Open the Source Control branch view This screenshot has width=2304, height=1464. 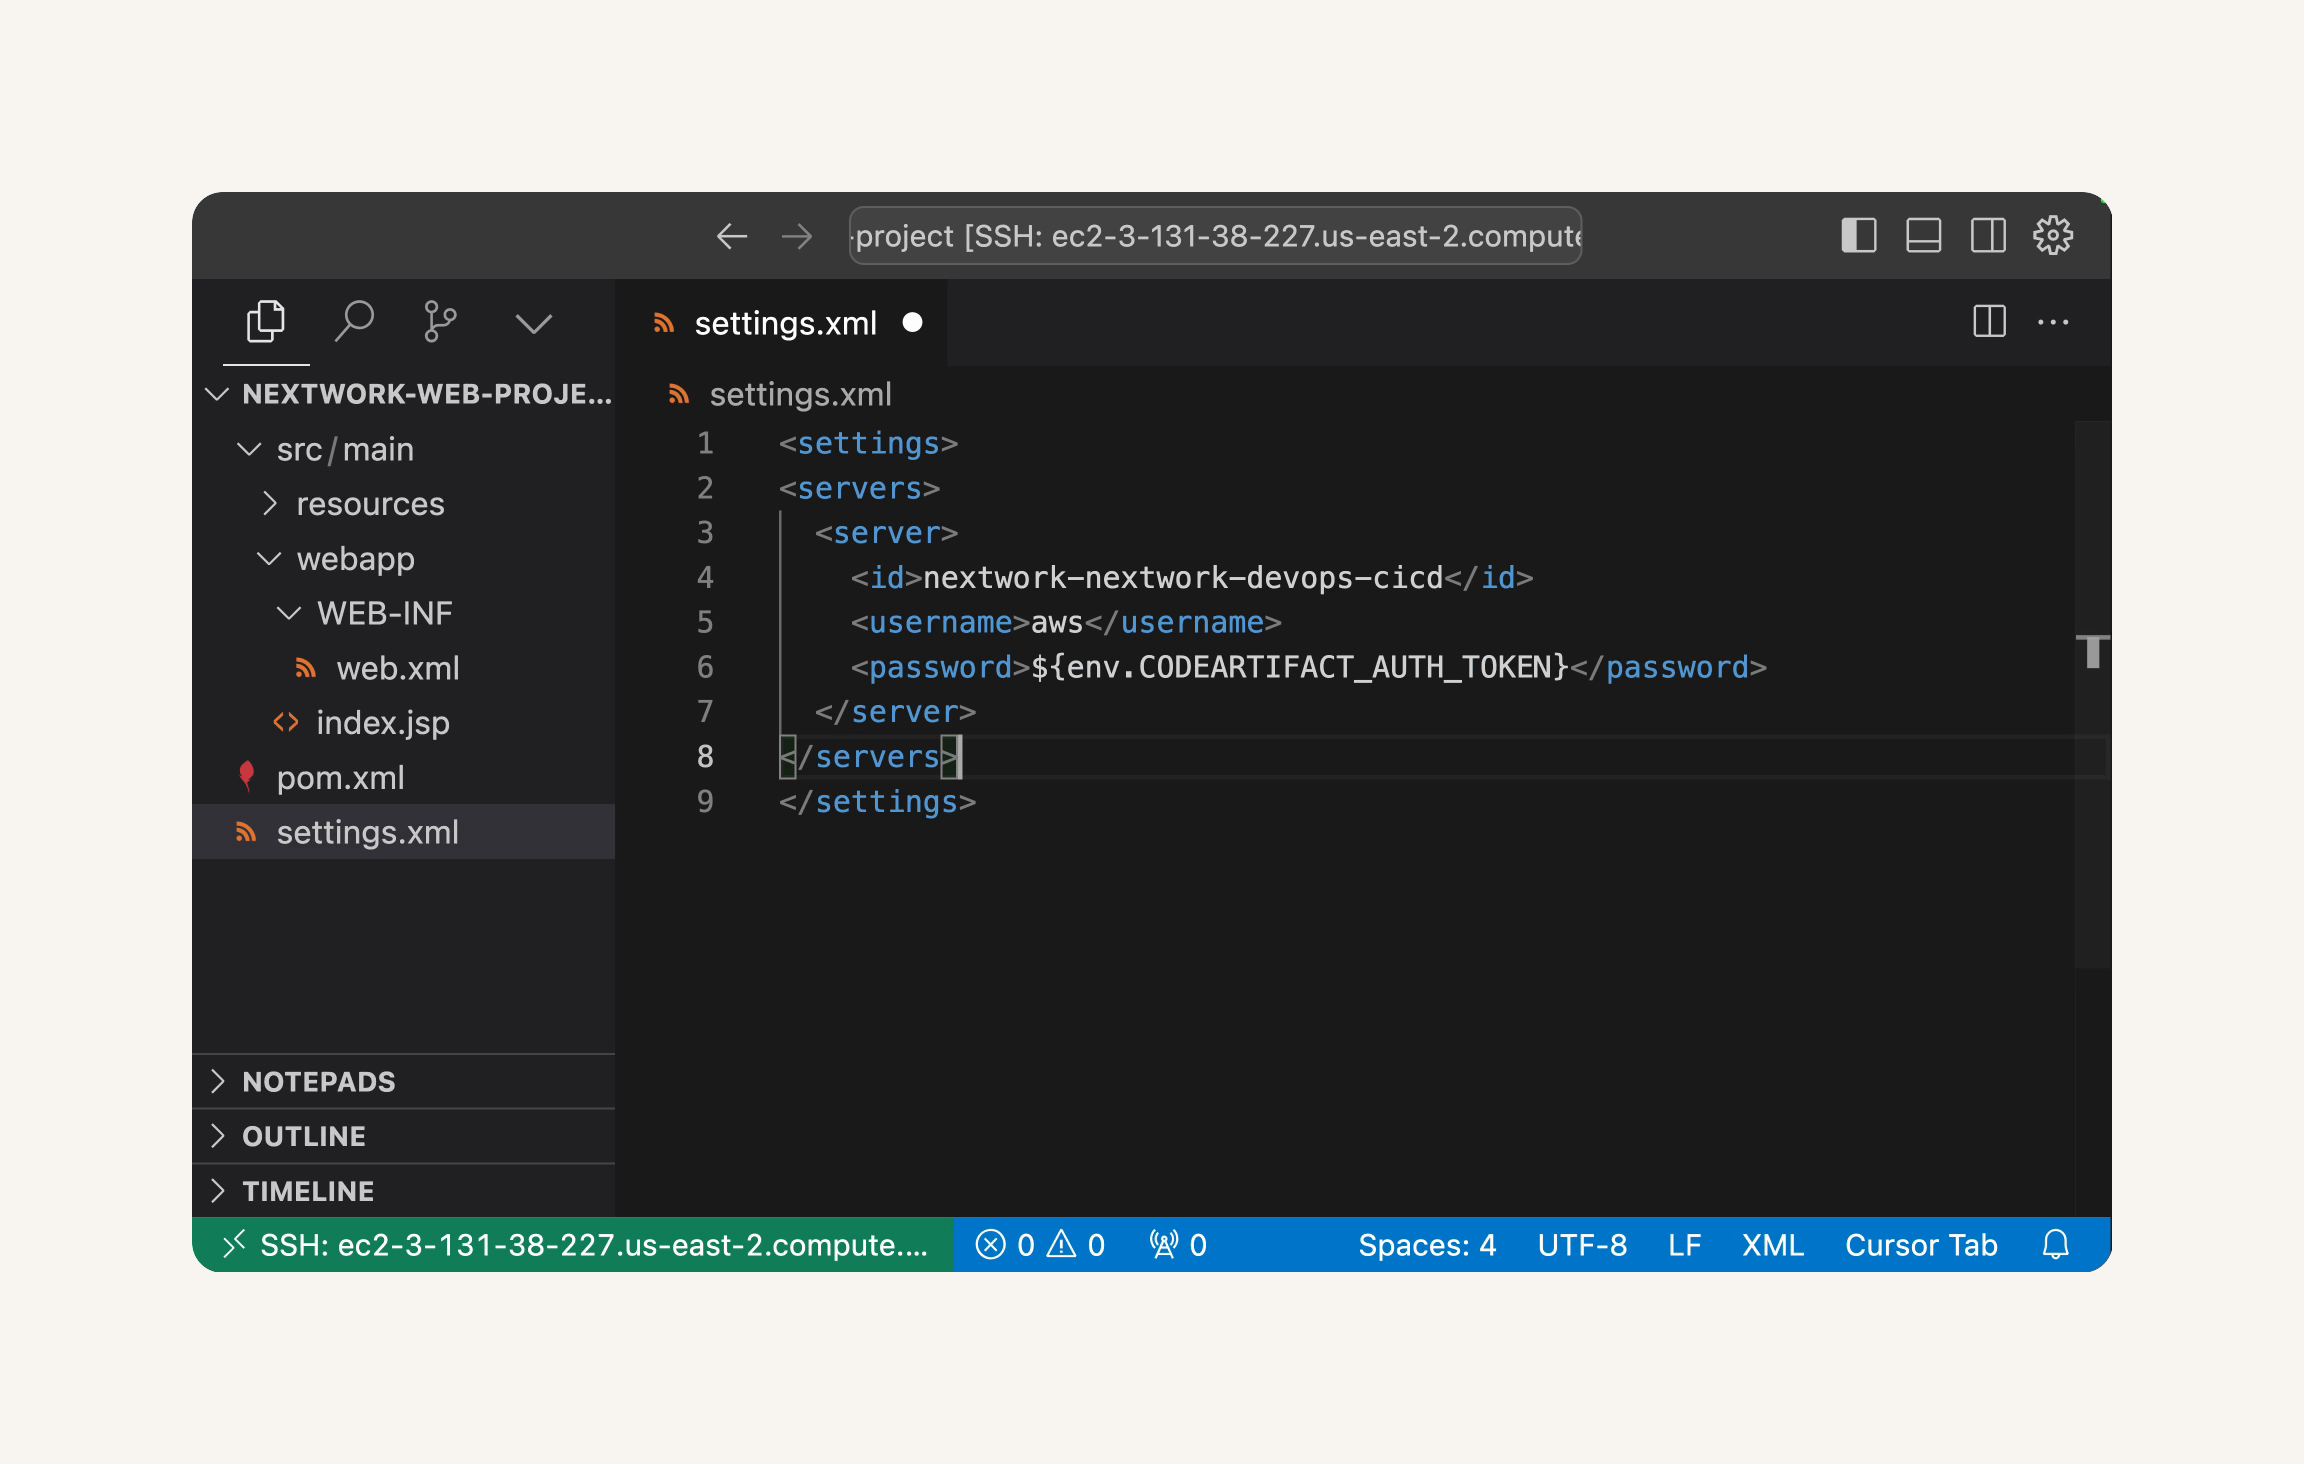440,322
